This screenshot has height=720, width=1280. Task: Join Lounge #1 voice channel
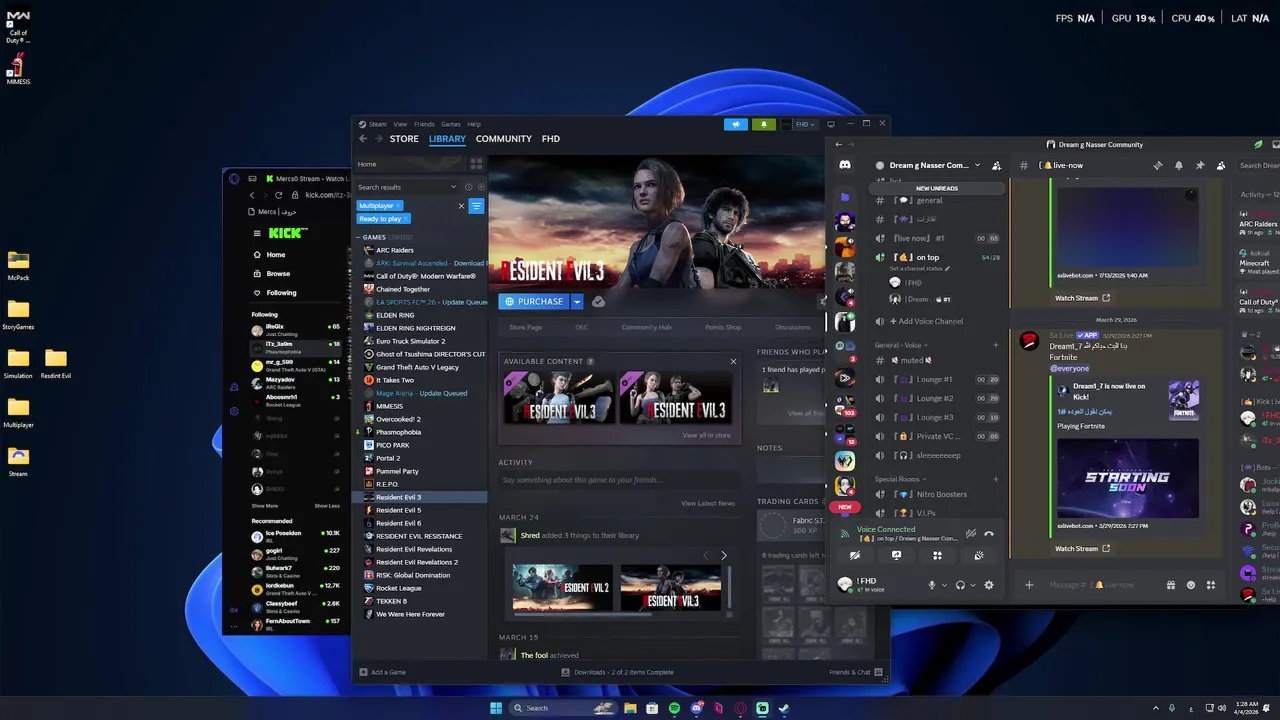coord(936,379)
